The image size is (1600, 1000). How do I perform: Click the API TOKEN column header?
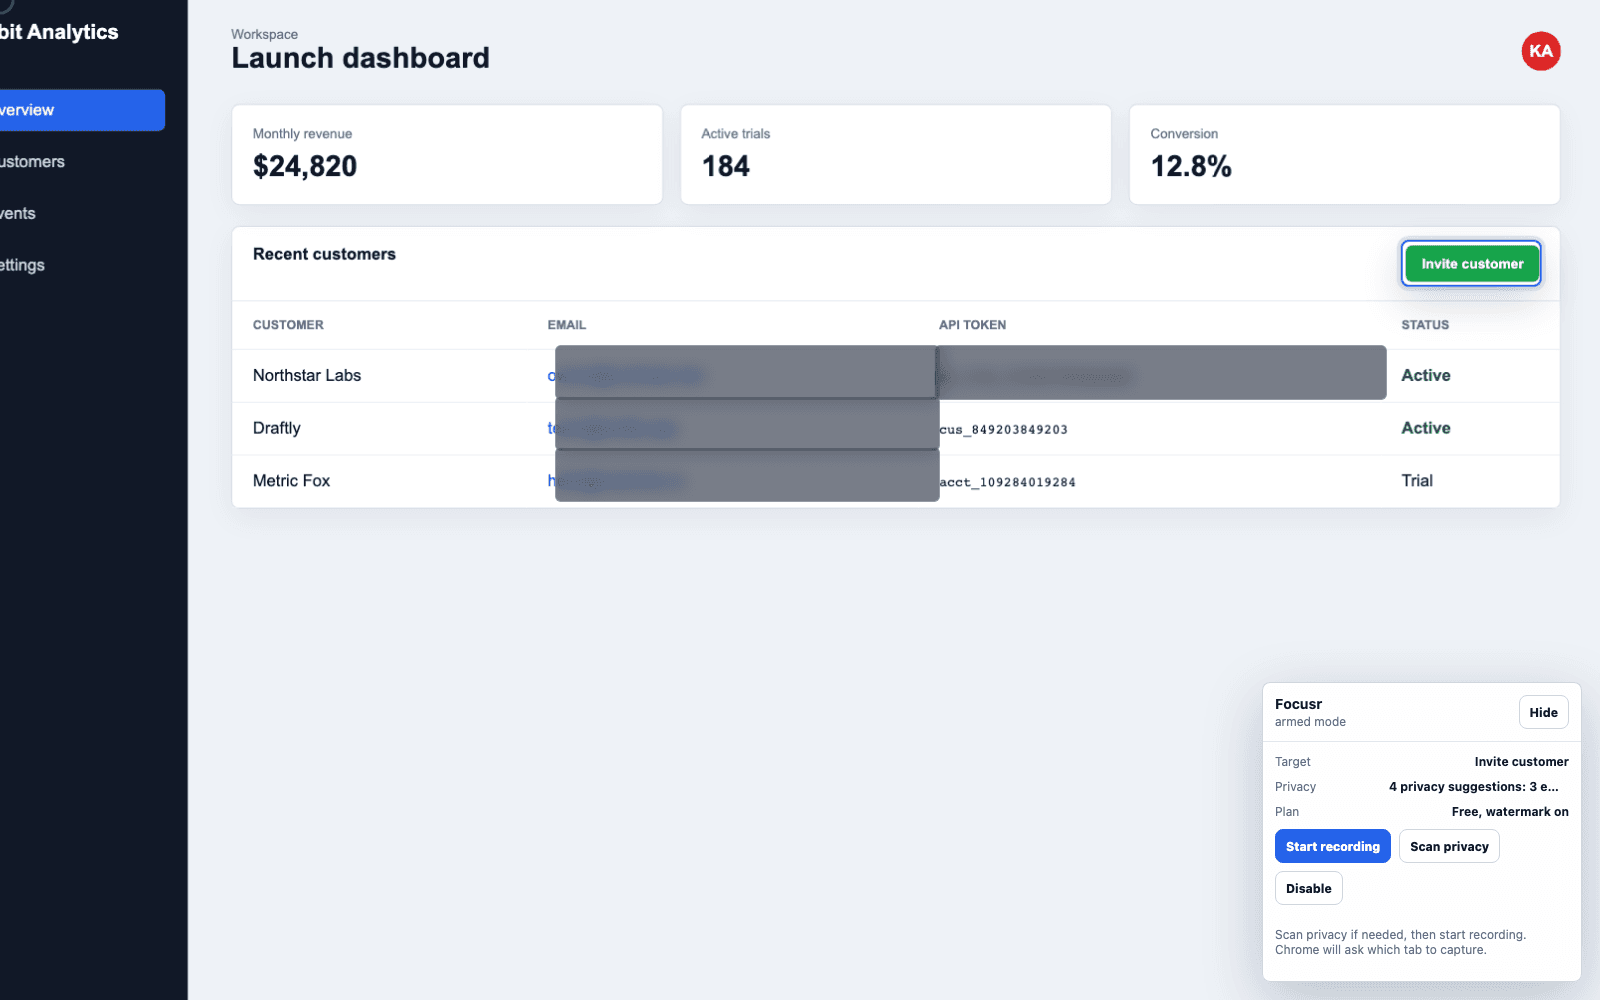coord(972,325)
